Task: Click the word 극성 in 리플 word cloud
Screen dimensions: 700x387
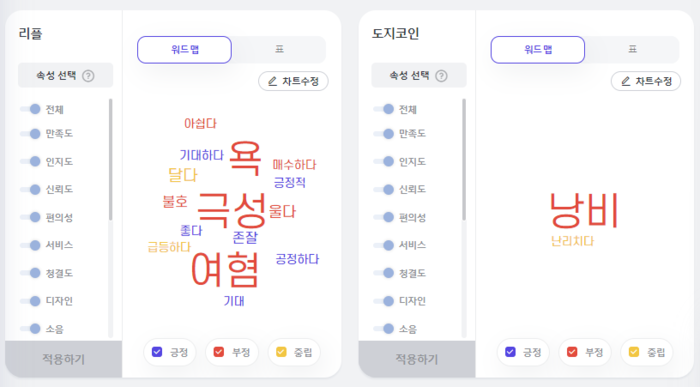Action: click(232, 210)
